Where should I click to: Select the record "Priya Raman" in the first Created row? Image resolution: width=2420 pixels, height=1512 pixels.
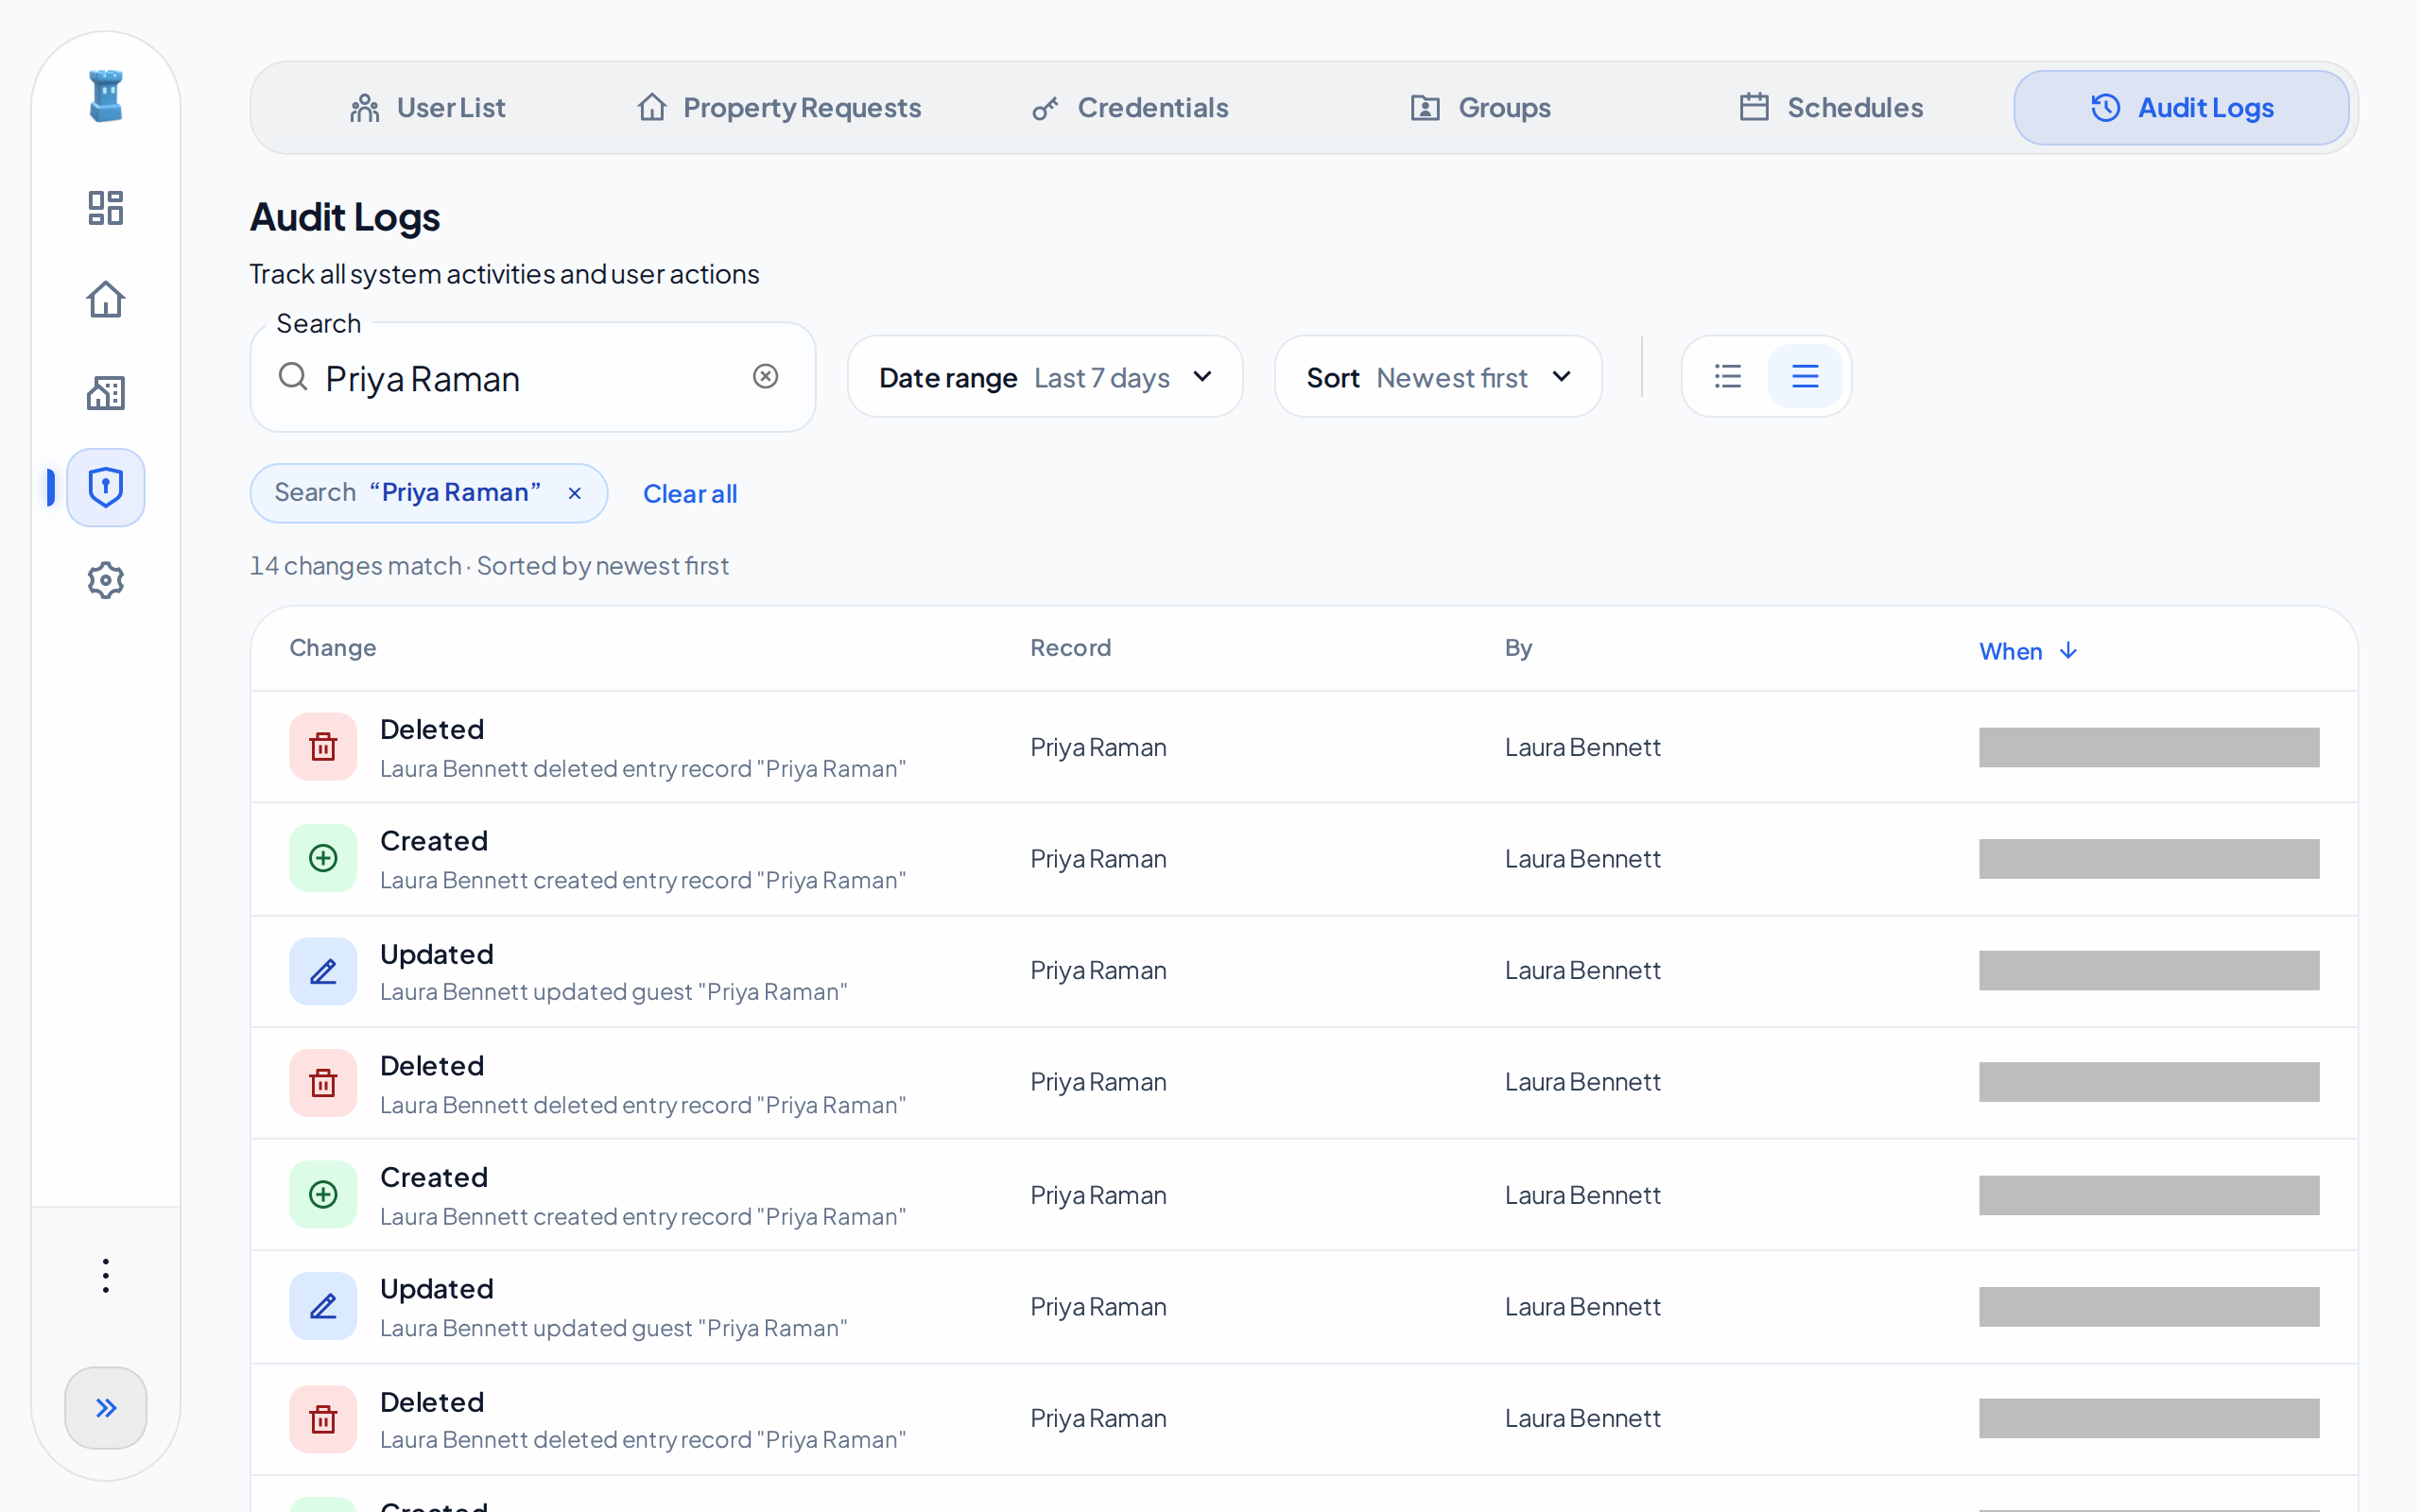[x=1098, y=859]
